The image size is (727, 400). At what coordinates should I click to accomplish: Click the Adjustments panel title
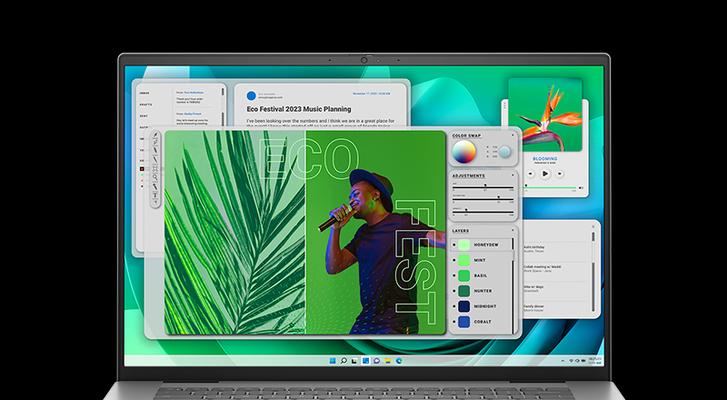click(x=469, y=176)
